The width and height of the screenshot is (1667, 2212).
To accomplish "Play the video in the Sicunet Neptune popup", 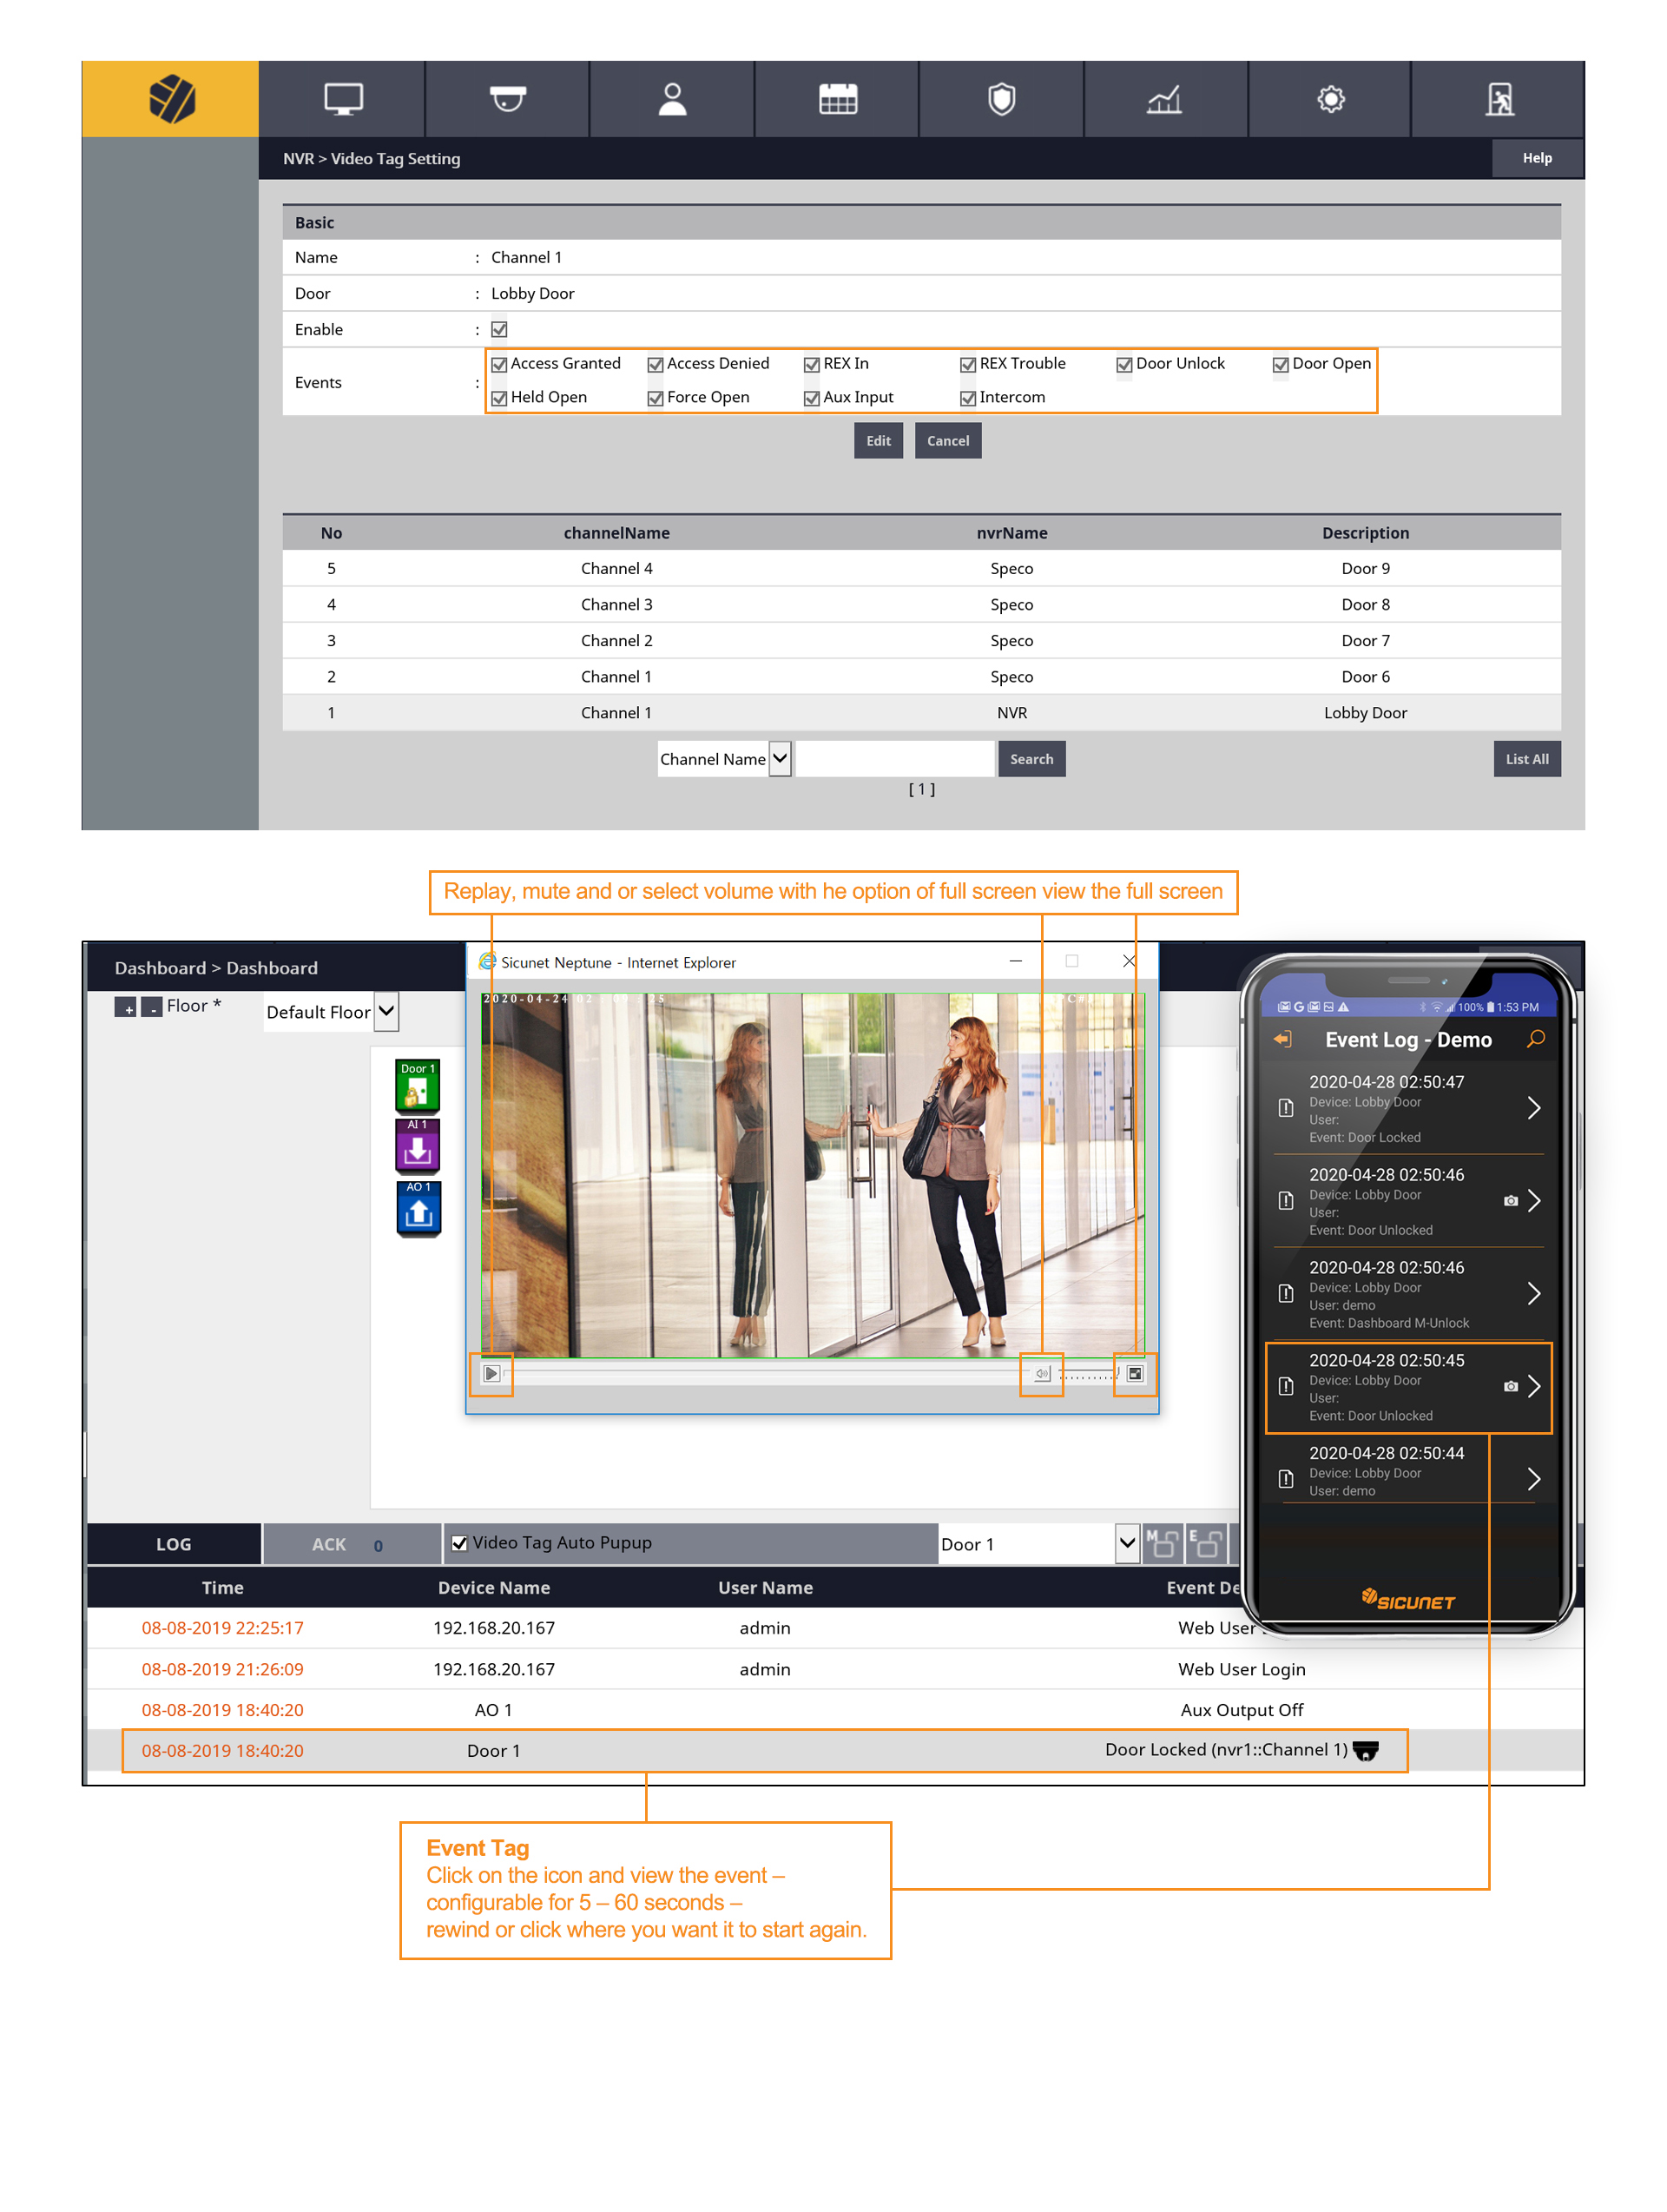I will (491, 1373).
